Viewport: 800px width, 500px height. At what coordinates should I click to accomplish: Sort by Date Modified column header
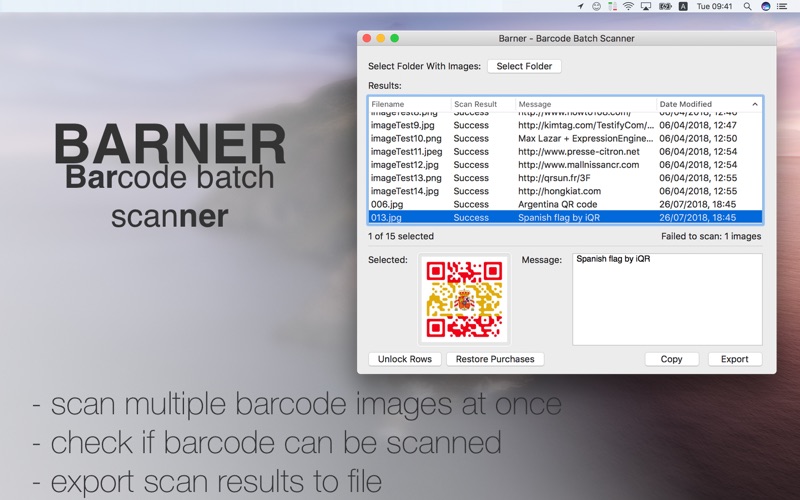[709, 104]
